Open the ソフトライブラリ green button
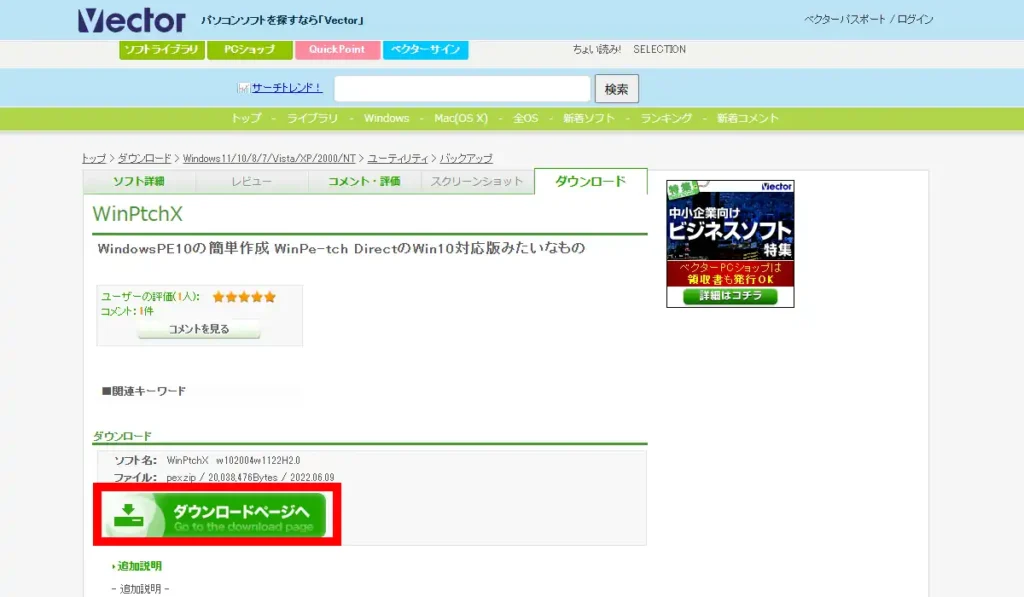 [161, 49]
